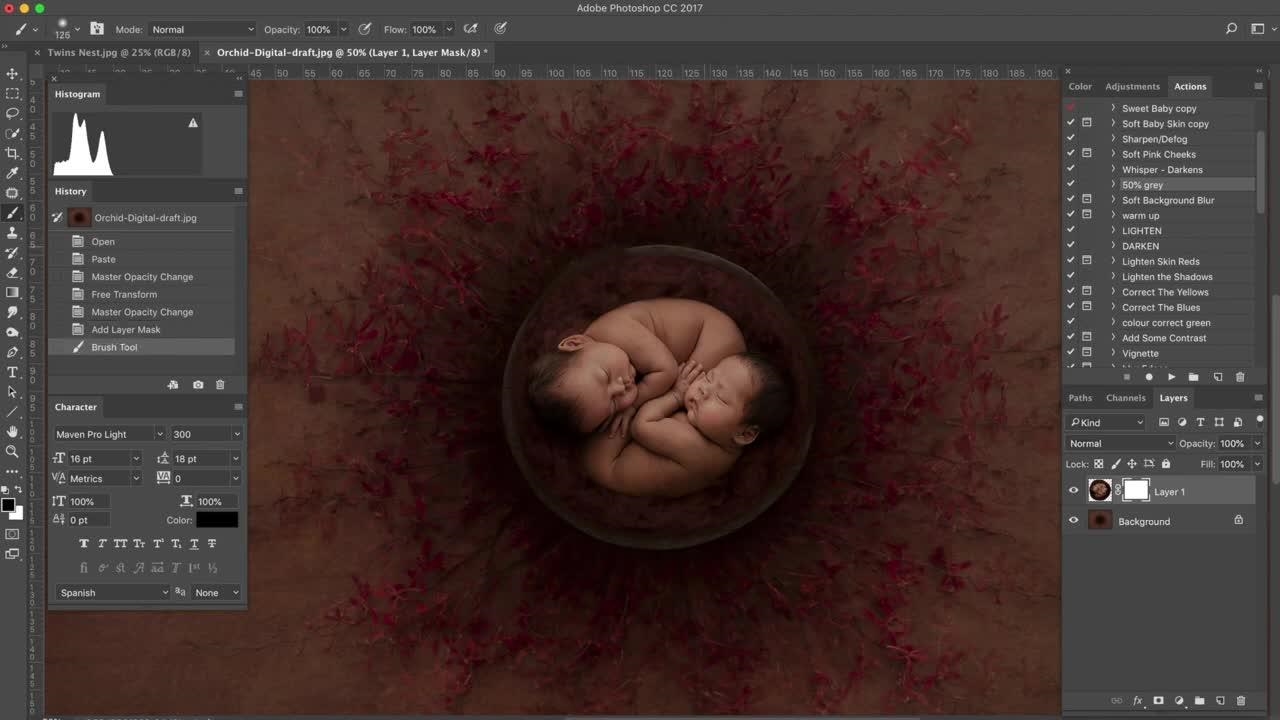Expand the Vignette action
The height and width of the screenshot is (720, 1280).
1113,353
